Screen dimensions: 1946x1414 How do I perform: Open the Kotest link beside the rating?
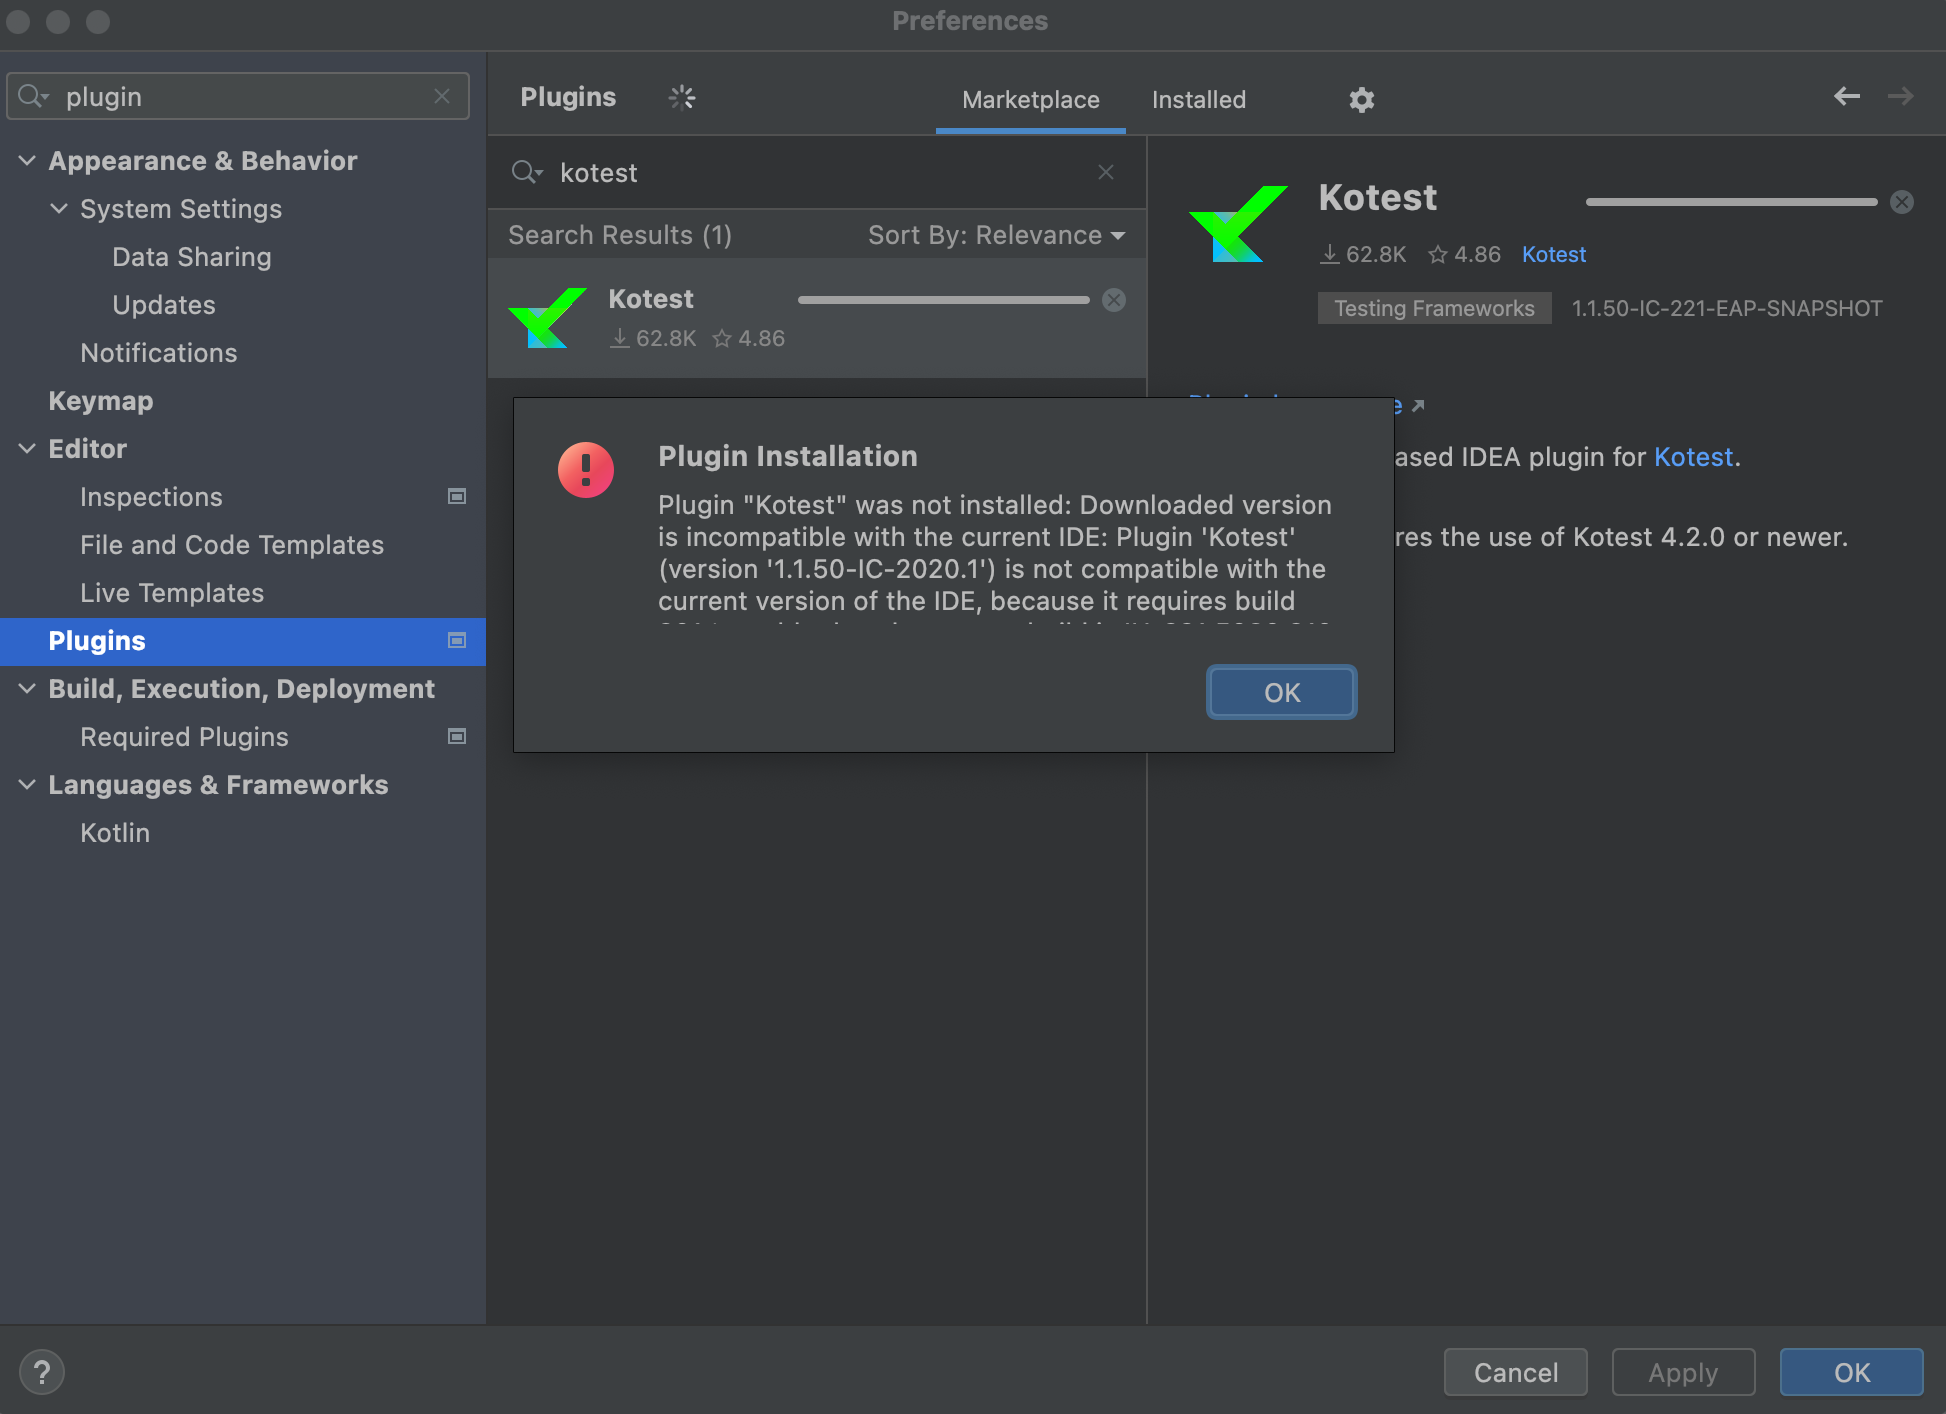(x=1553, y=254)
